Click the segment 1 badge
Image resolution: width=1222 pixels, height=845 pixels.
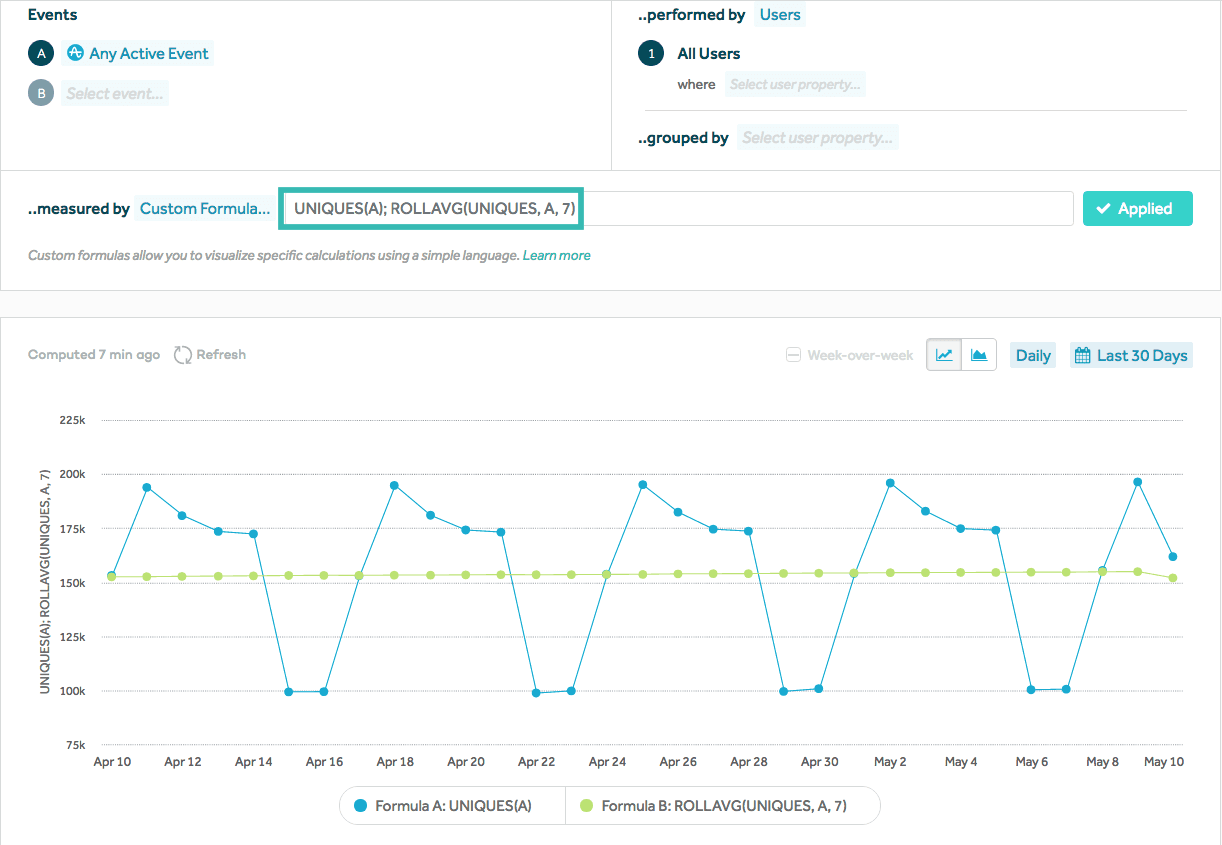point(651,54)
